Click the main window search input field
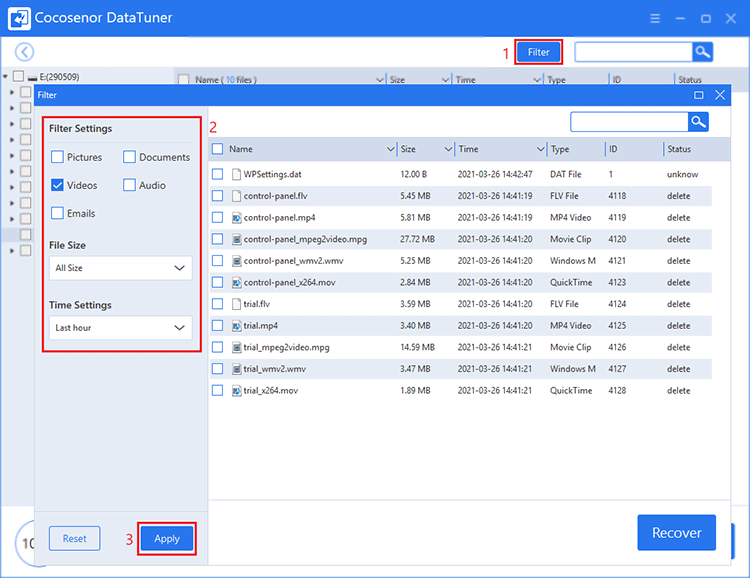The width and height of the screenshot is (750, 578). coord(633,52)
